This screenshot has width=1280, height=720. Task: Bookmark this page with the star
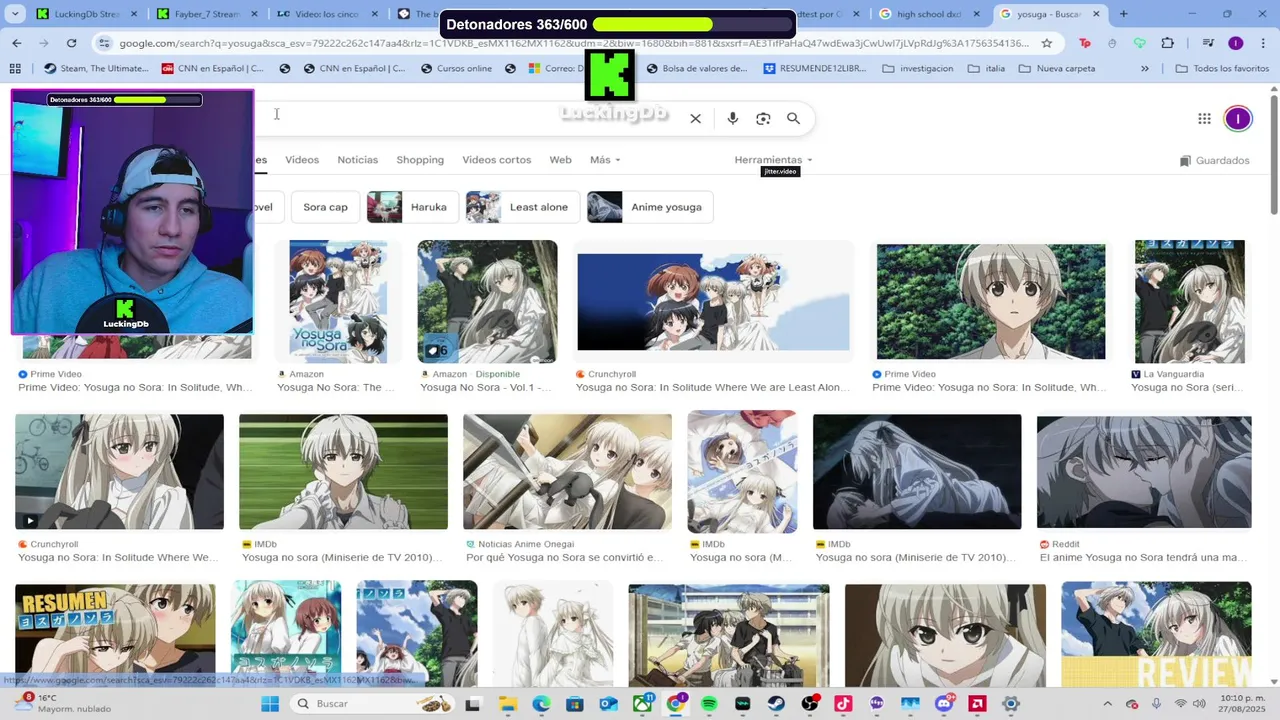pos(1046,43)
